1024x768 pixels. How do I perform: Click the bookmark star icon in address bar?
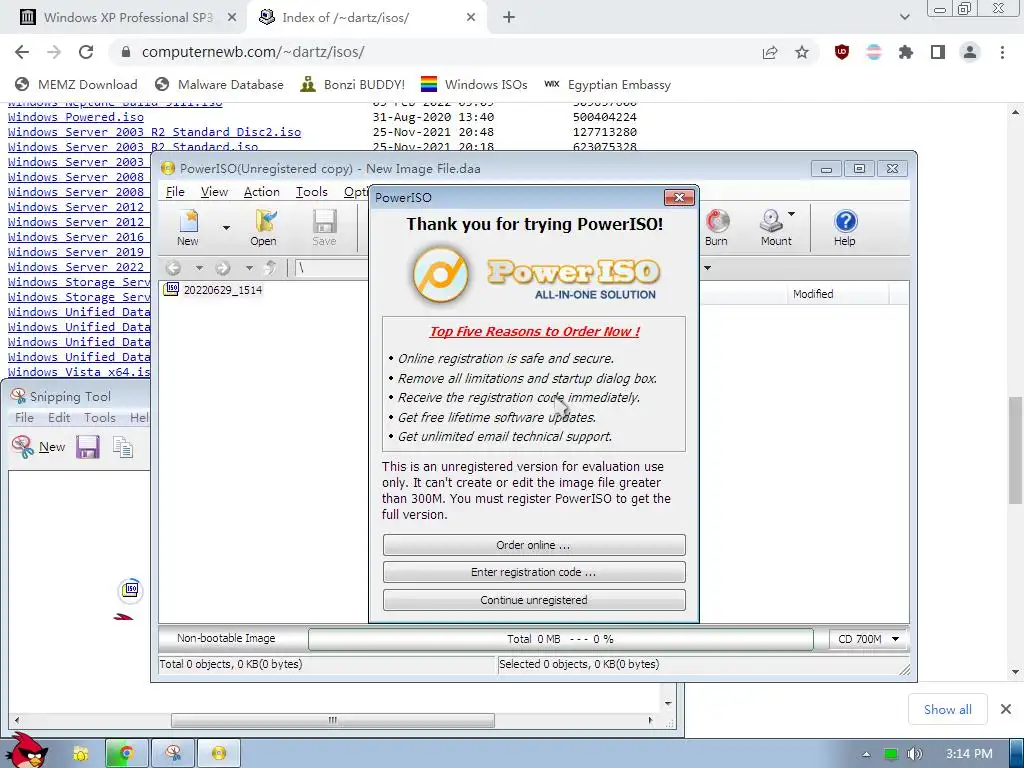(802, 52)
